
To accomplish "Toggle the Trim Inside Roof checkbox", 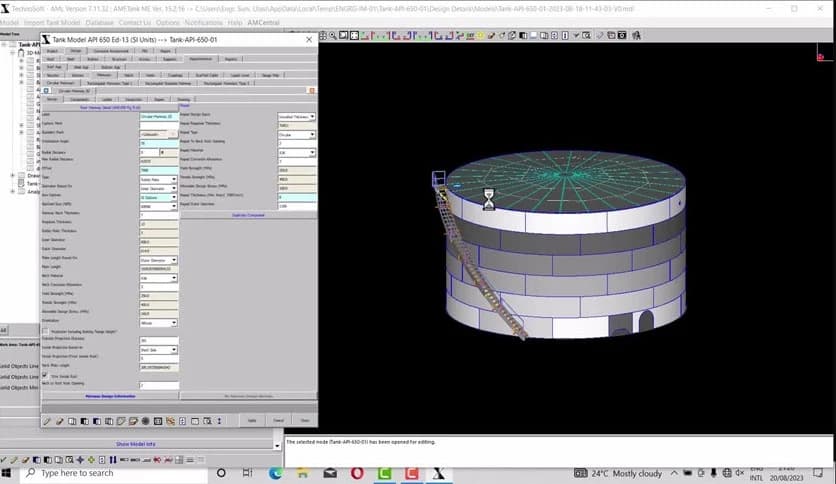I will coord(46,376).
